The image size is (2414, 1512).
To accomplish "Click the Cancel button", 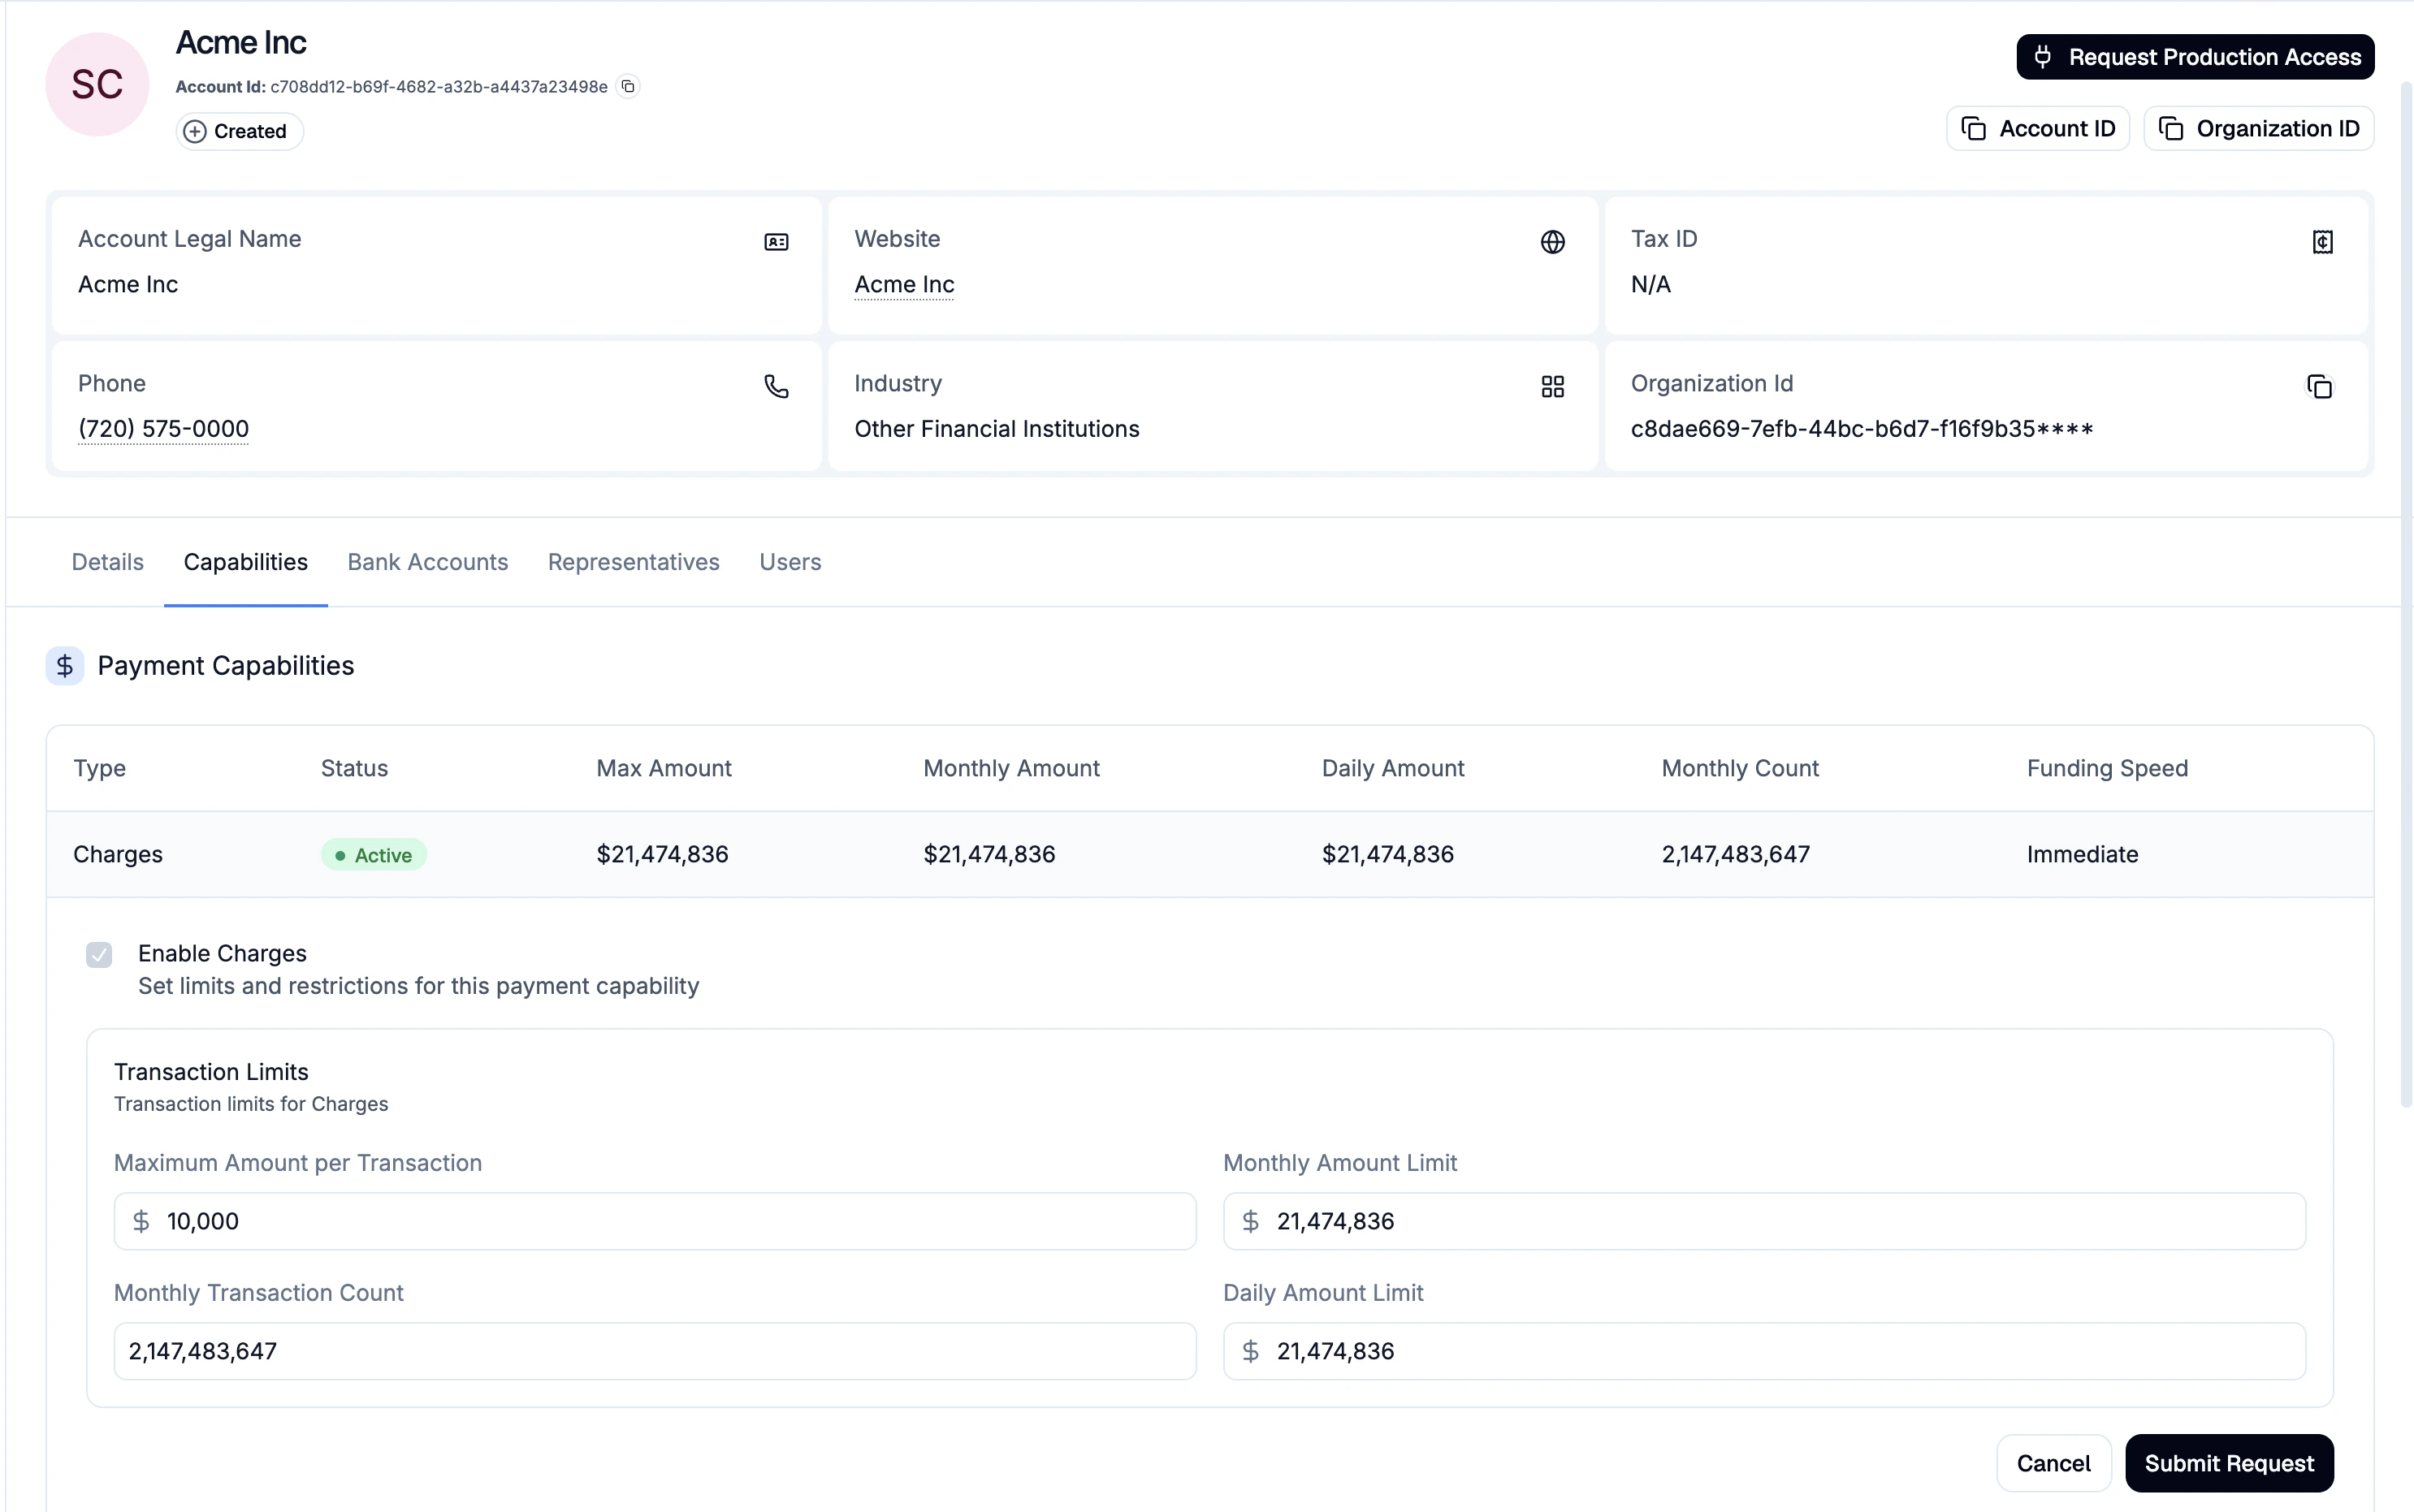I will click(2053, 1462).
